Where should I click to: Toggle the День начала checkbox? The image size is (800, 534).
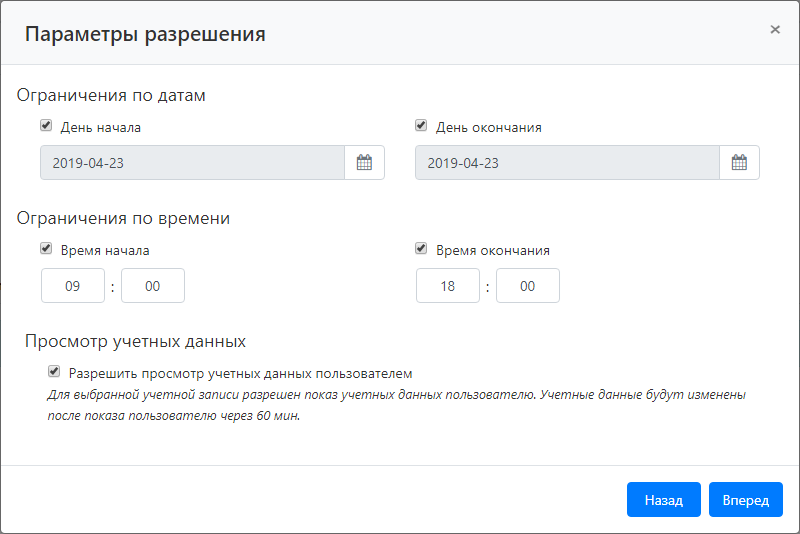46,126
